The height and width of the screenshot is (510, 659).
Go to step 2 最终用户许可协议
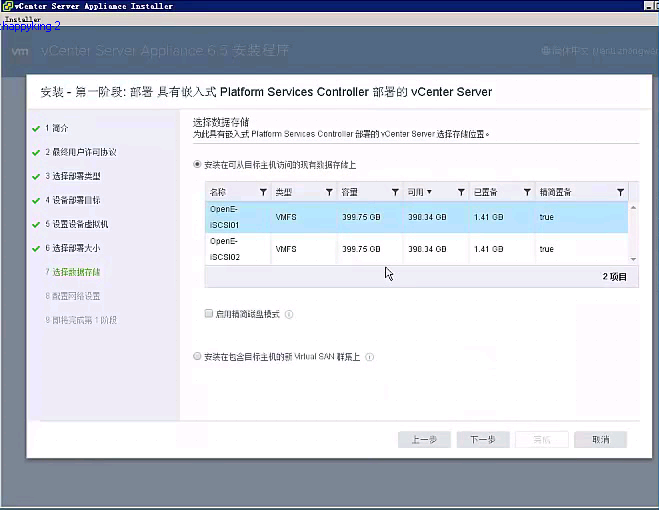tap(81, 152)
